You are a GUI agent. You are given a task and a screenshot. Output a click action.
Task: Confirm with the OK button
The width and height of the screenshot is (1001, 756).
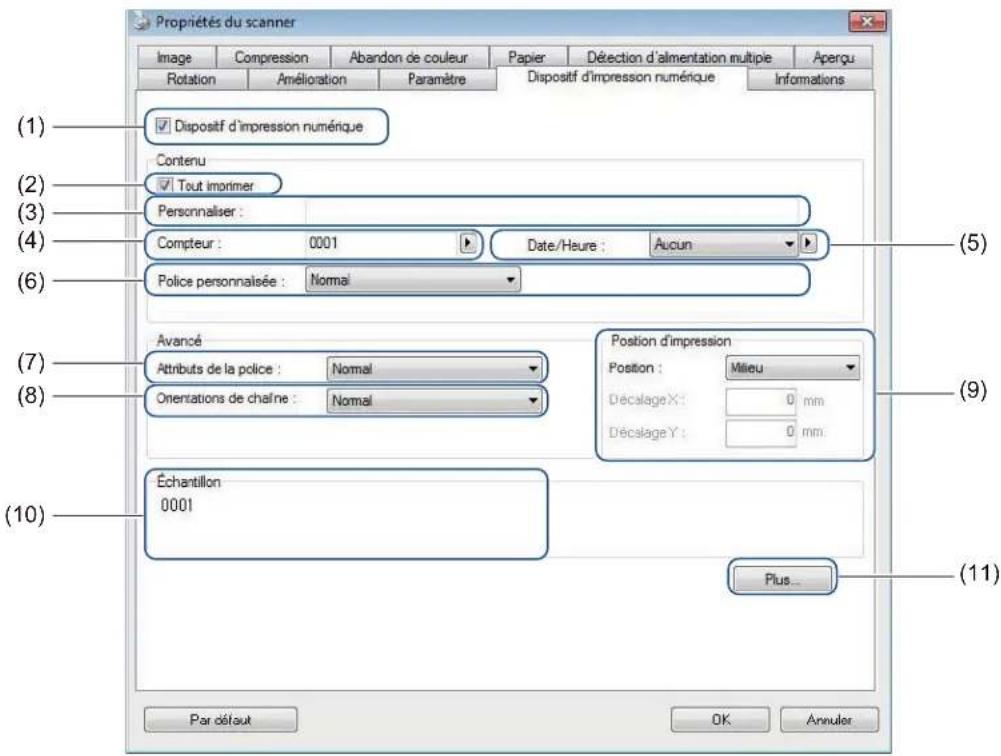coord(720,720)
